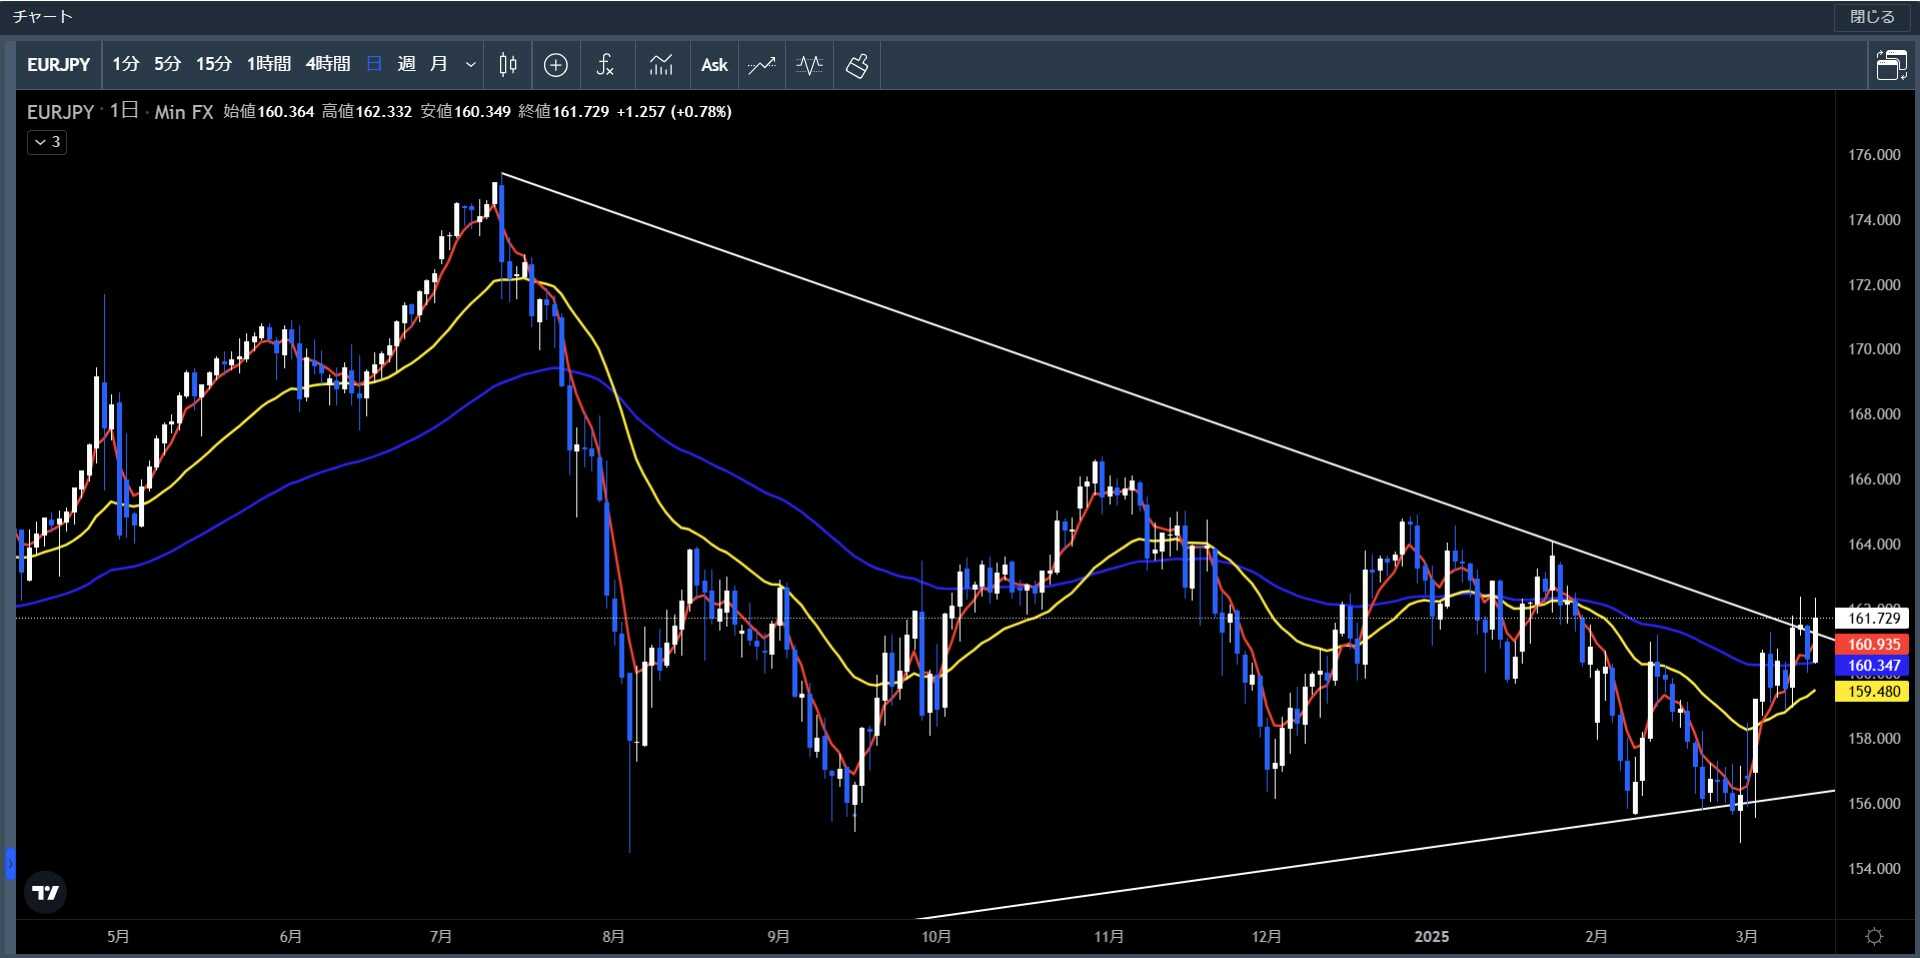
Task: Click the Min FX label in legend
Action: pyautogui.click(x=184, y=112)
